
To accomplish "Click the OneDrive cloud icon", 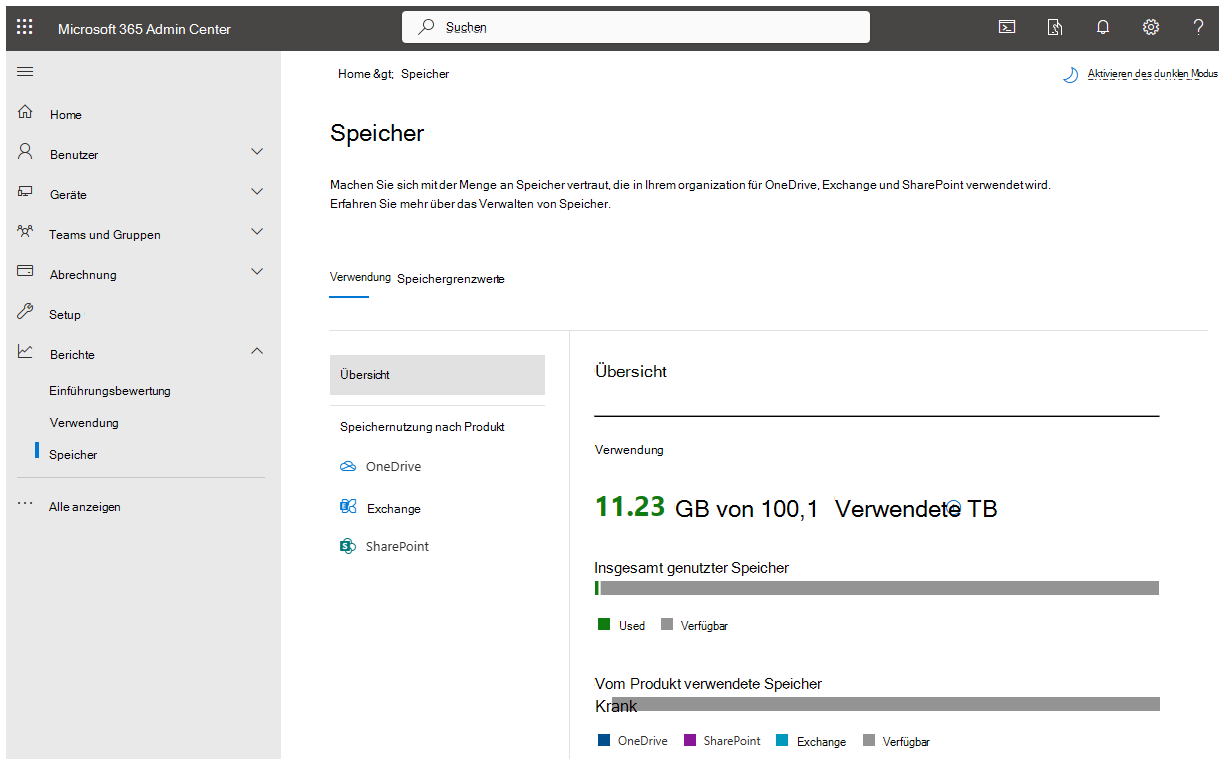I will [348, 467].
